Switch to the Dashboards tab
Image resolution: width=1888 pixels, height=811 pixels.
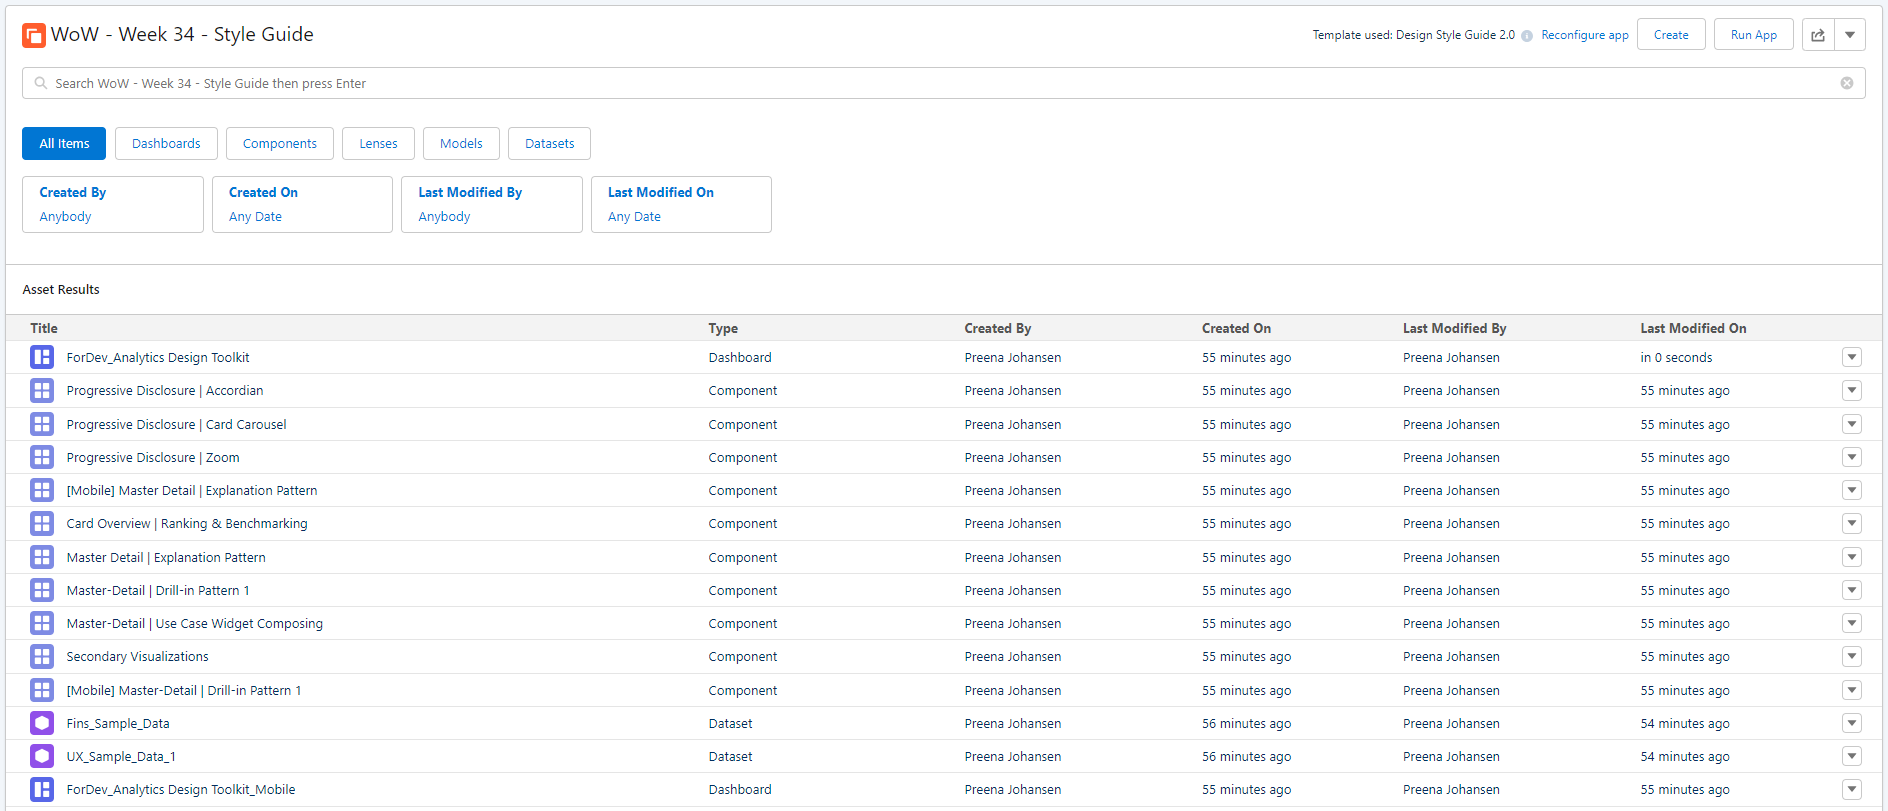point(166,143)
